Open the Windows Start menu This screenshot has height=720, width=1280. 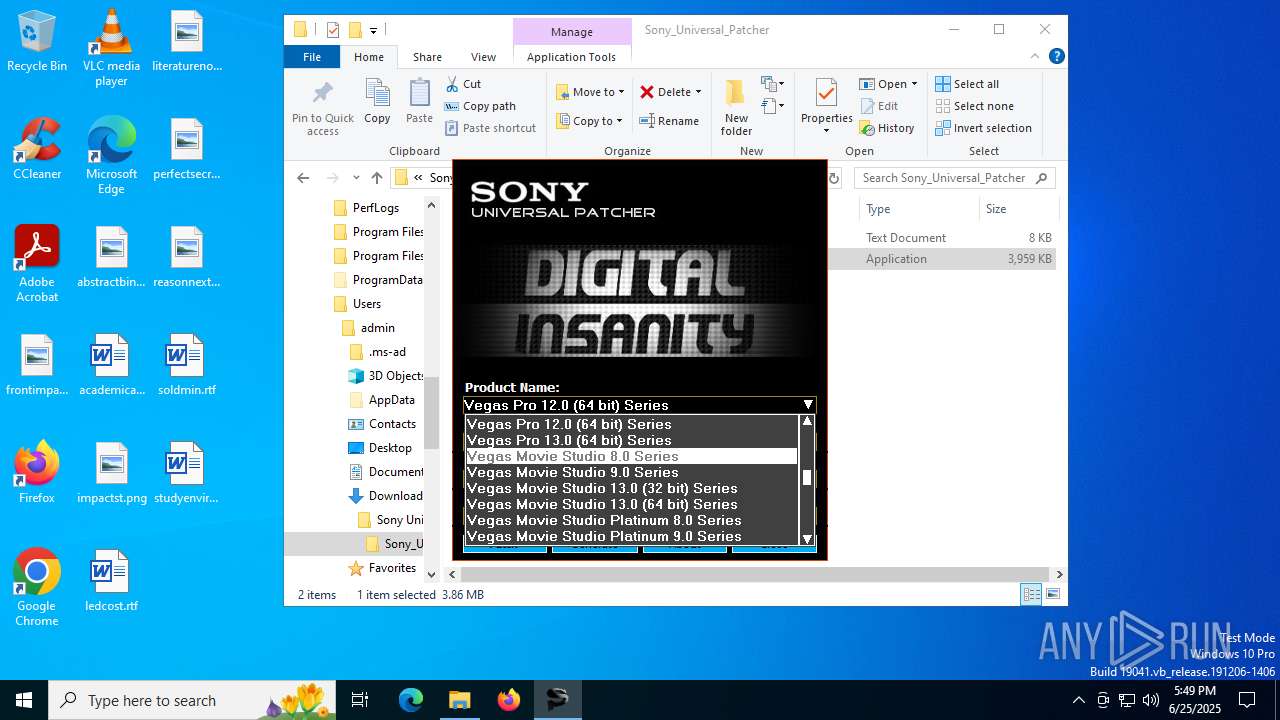point(24,700)
